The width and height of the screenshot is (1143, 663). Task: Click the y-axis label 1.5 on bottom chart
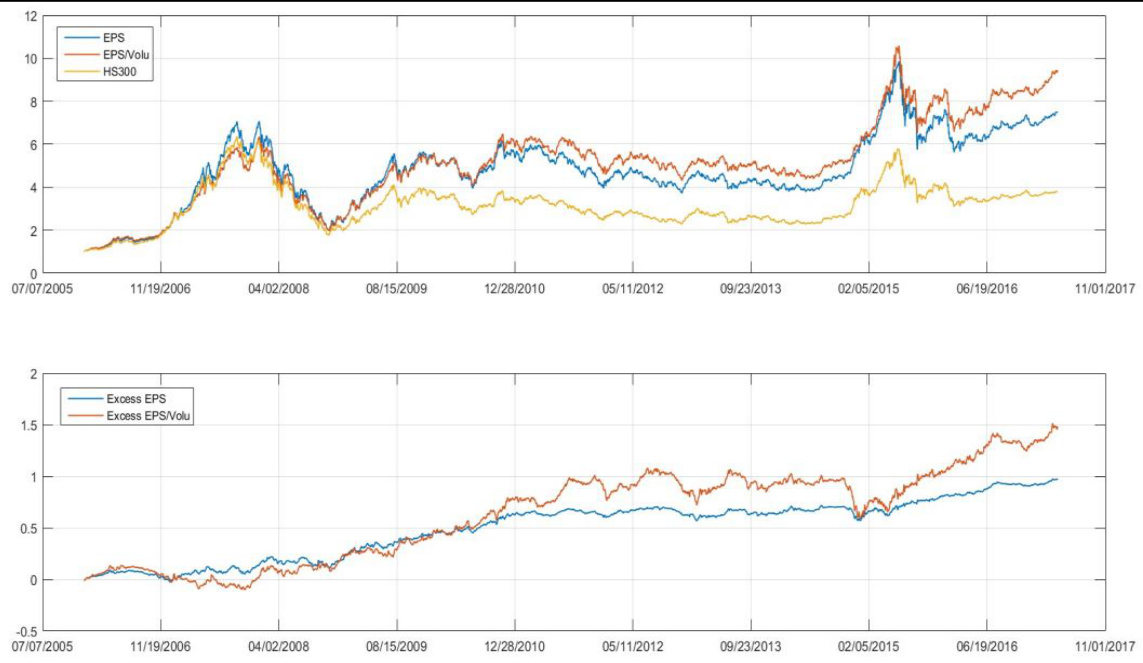pos(29,425)
